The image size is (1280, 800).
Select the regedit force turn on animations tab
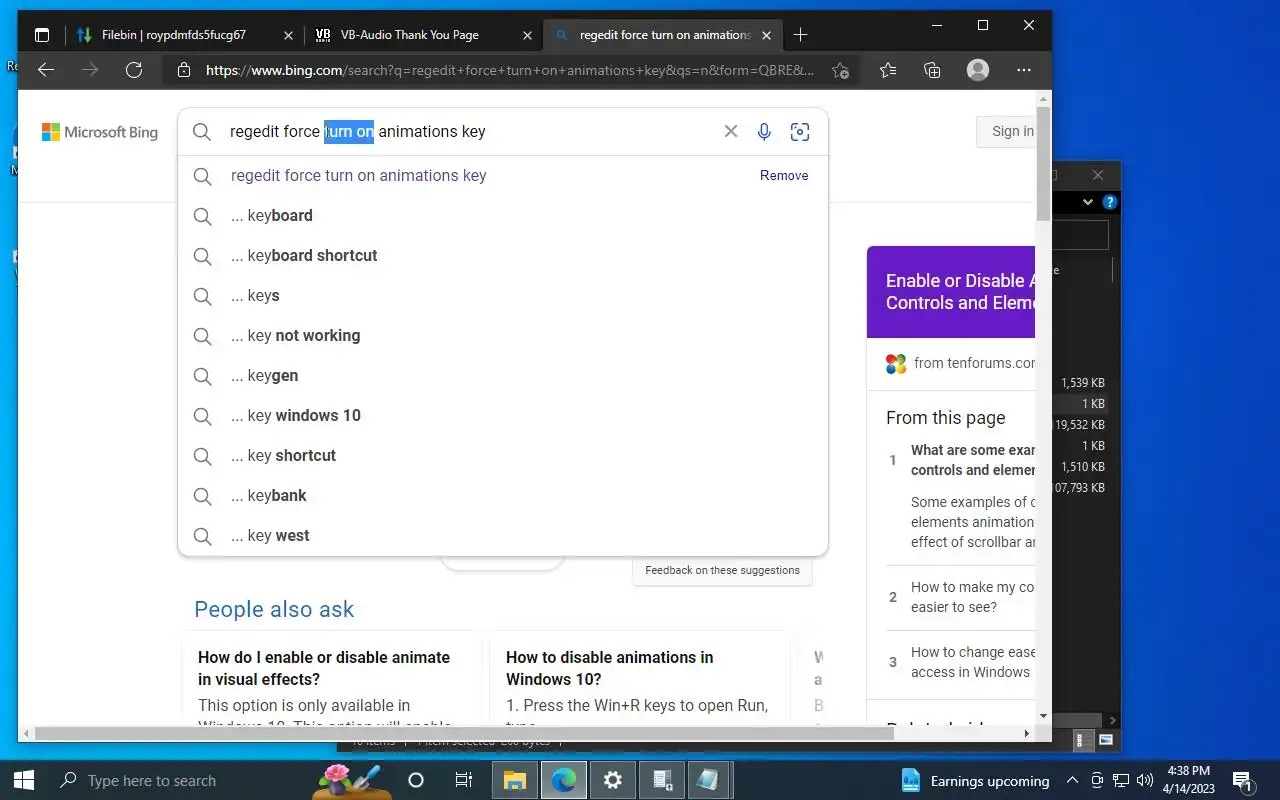pyautogui.click(x=662, y=35)
